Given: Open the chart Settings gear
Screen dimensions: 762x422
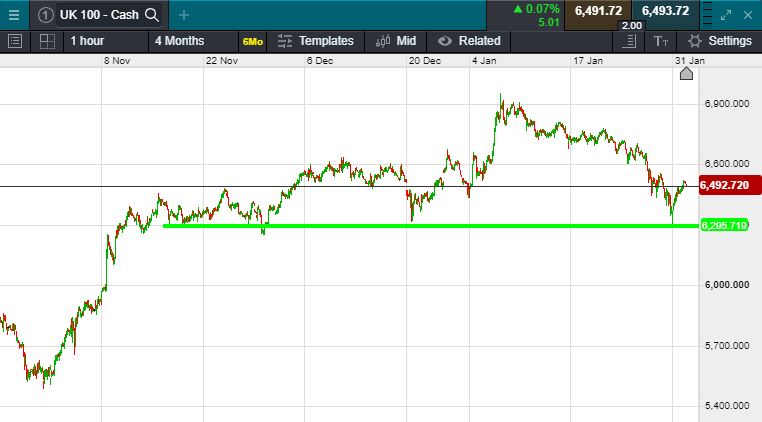Looking at the screenshot, I should click(x=695, y=41).
